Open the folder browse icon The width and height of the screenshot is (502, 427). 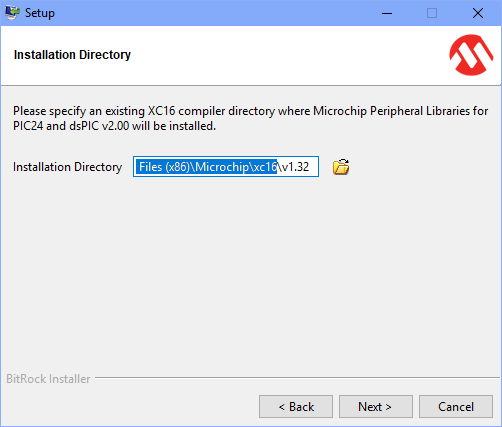coord(341,167)
